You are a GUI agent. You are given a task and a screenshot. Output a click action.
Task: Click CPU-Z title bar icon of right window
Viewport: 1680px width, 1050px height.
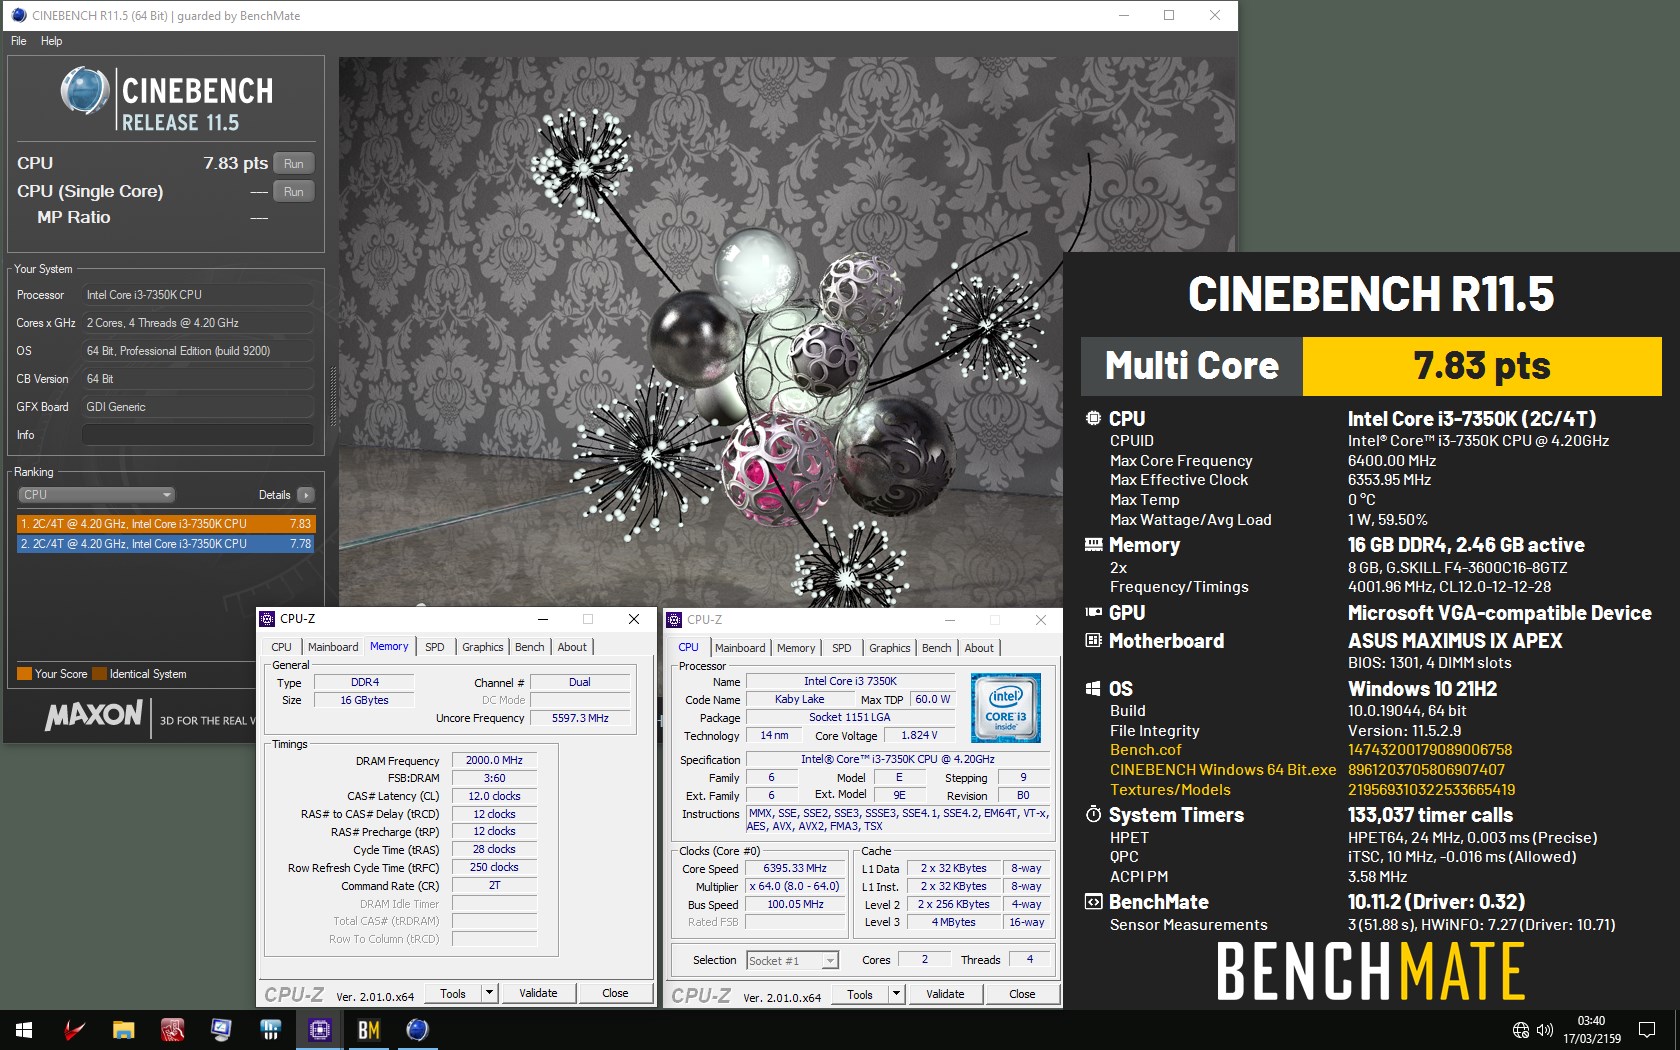click(x=675, y=620)
